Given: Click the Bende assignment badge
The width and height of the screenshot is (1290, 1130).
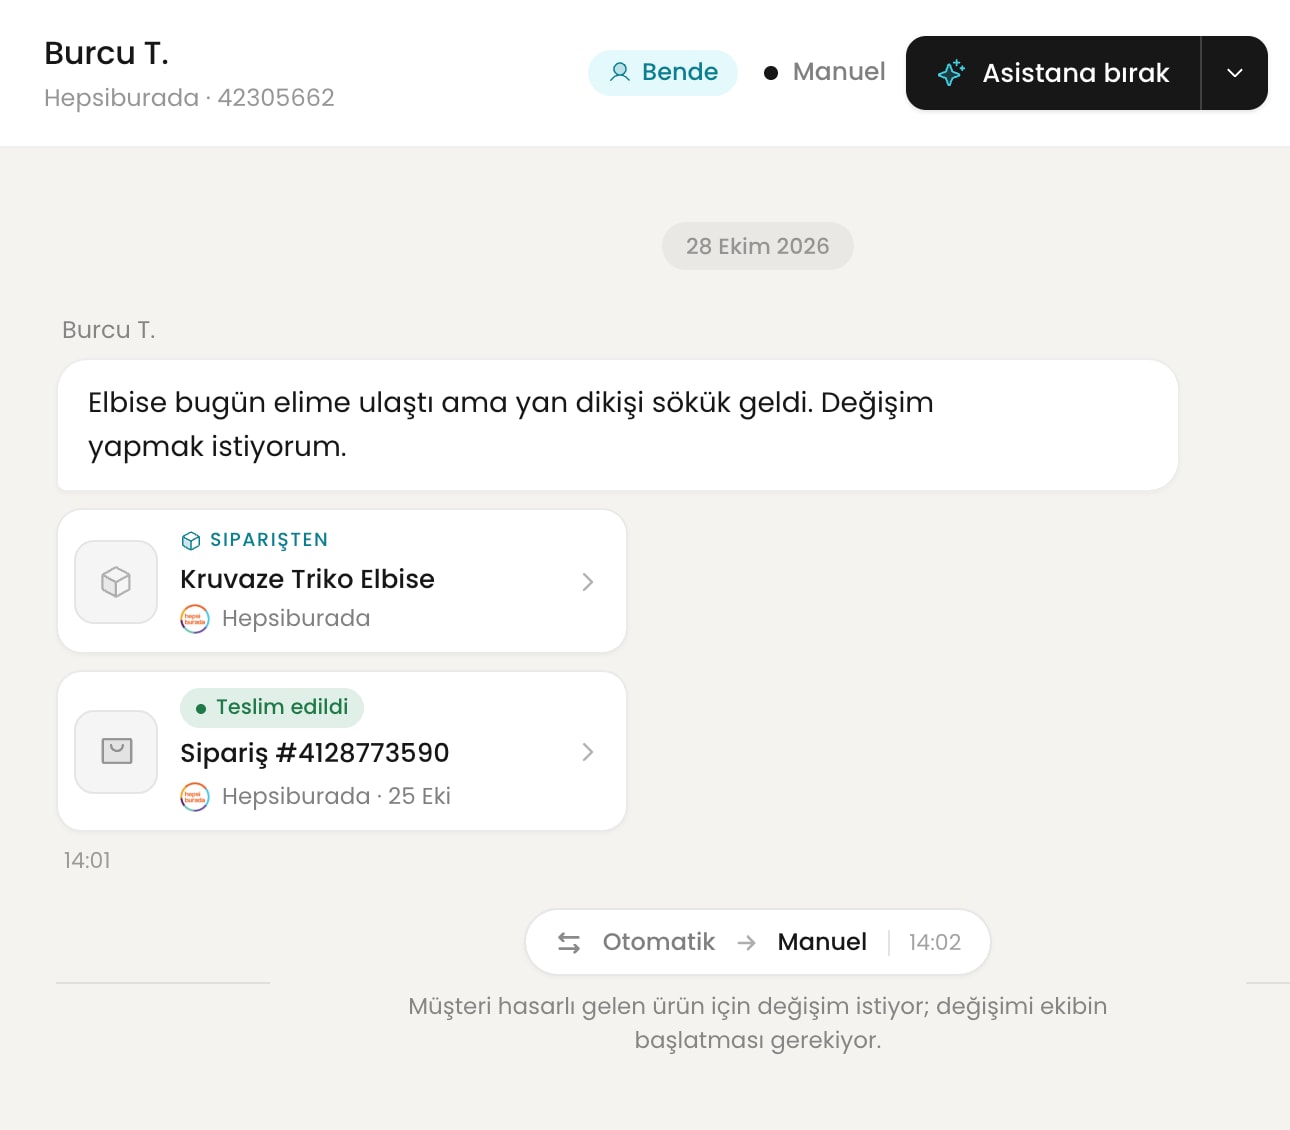Looking at the screenshot, I should (663, 73).
